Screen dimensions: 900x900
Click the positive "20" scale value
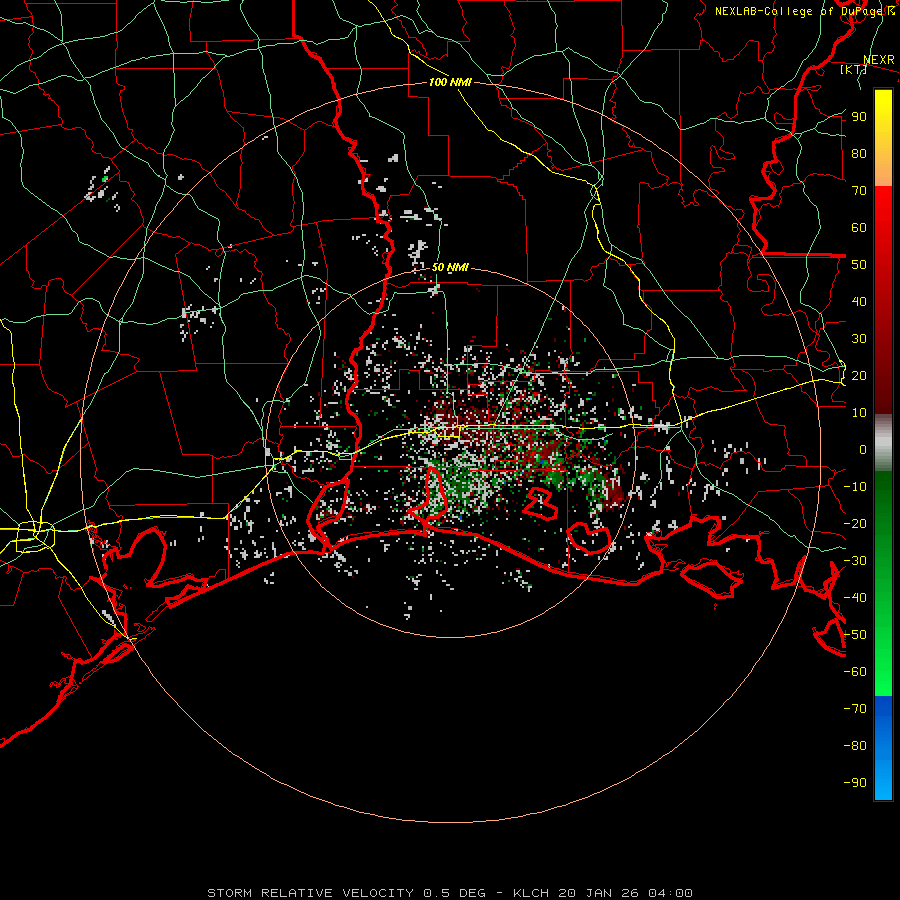click(859, 375)
